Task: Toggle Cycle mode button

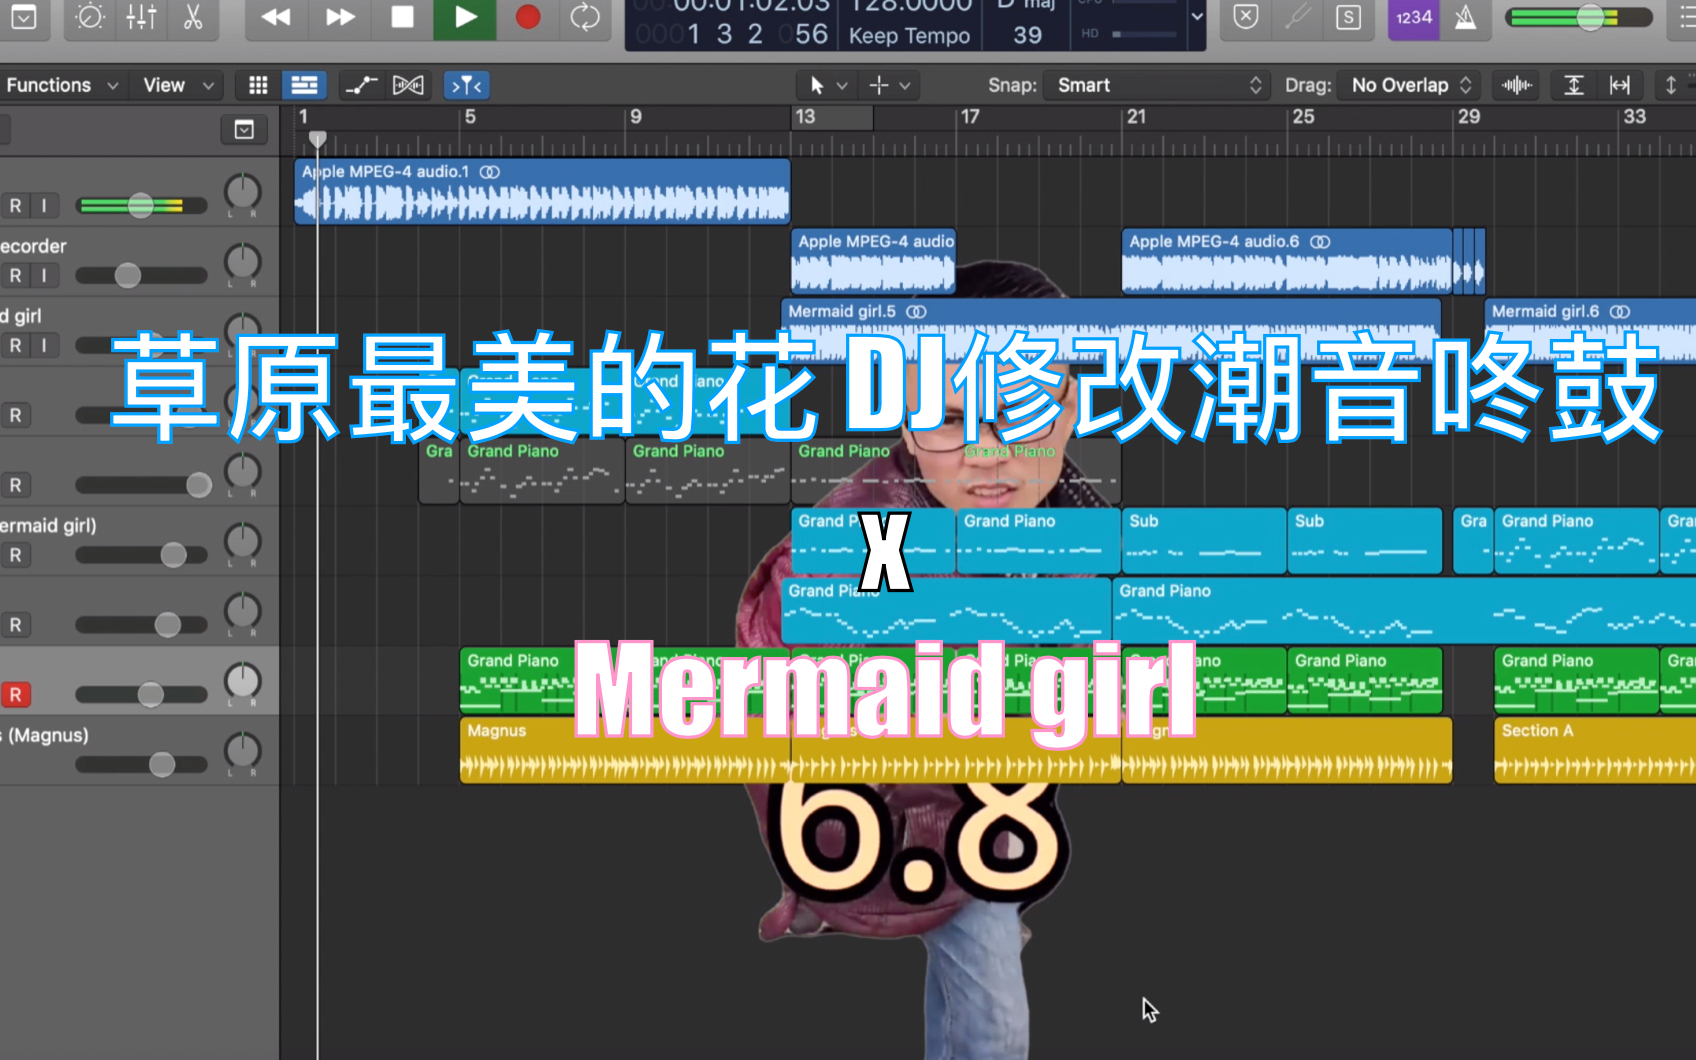Action: click(x=585, y=17)
